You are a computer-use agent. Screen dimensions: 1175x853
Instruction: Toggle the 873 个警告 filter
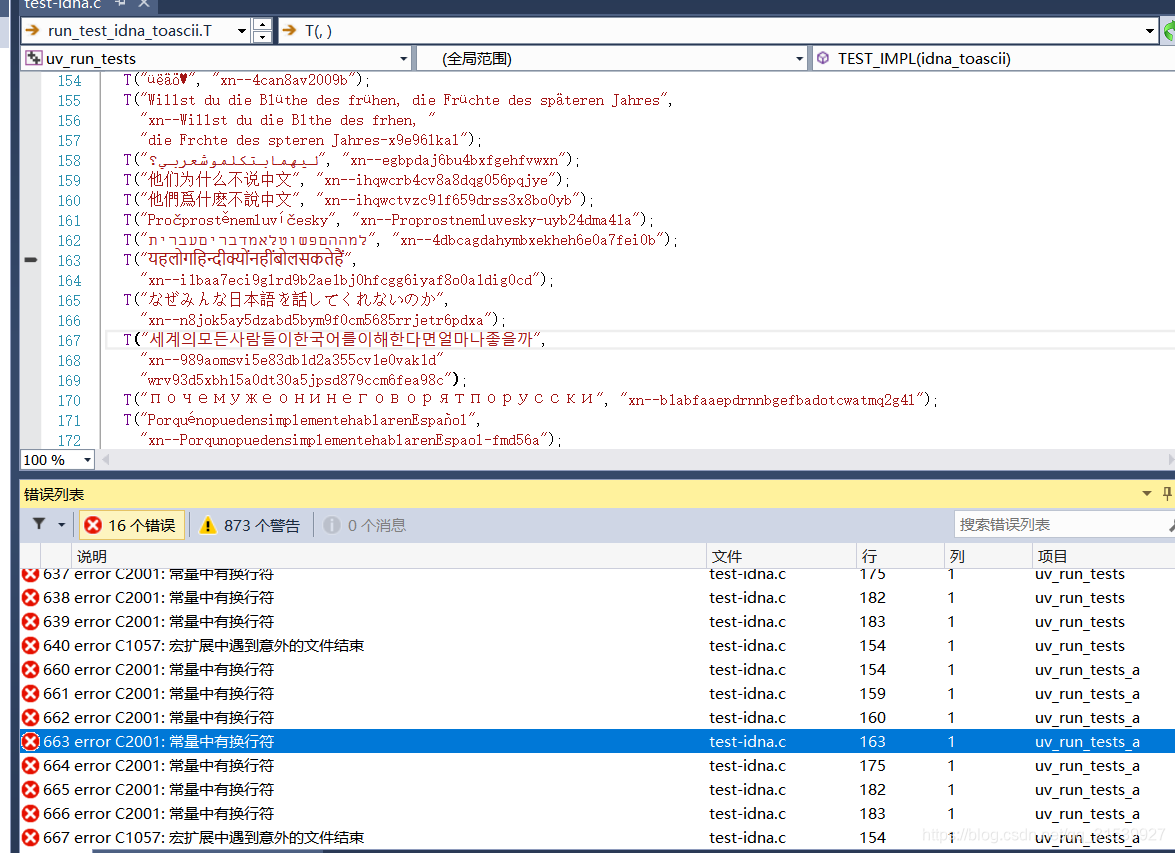tap(249, 524)
